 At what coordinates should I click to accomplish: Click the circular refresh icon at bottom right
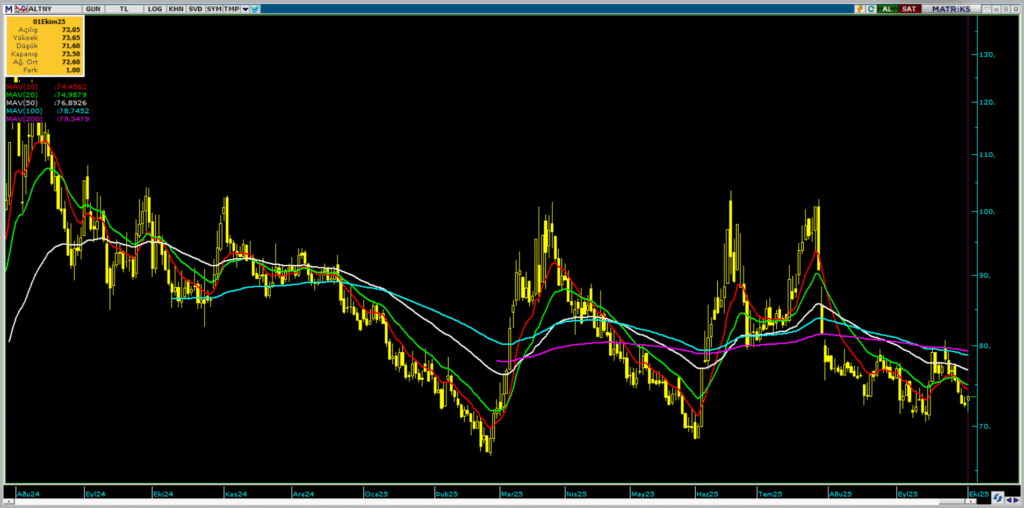tap(995, 495)
